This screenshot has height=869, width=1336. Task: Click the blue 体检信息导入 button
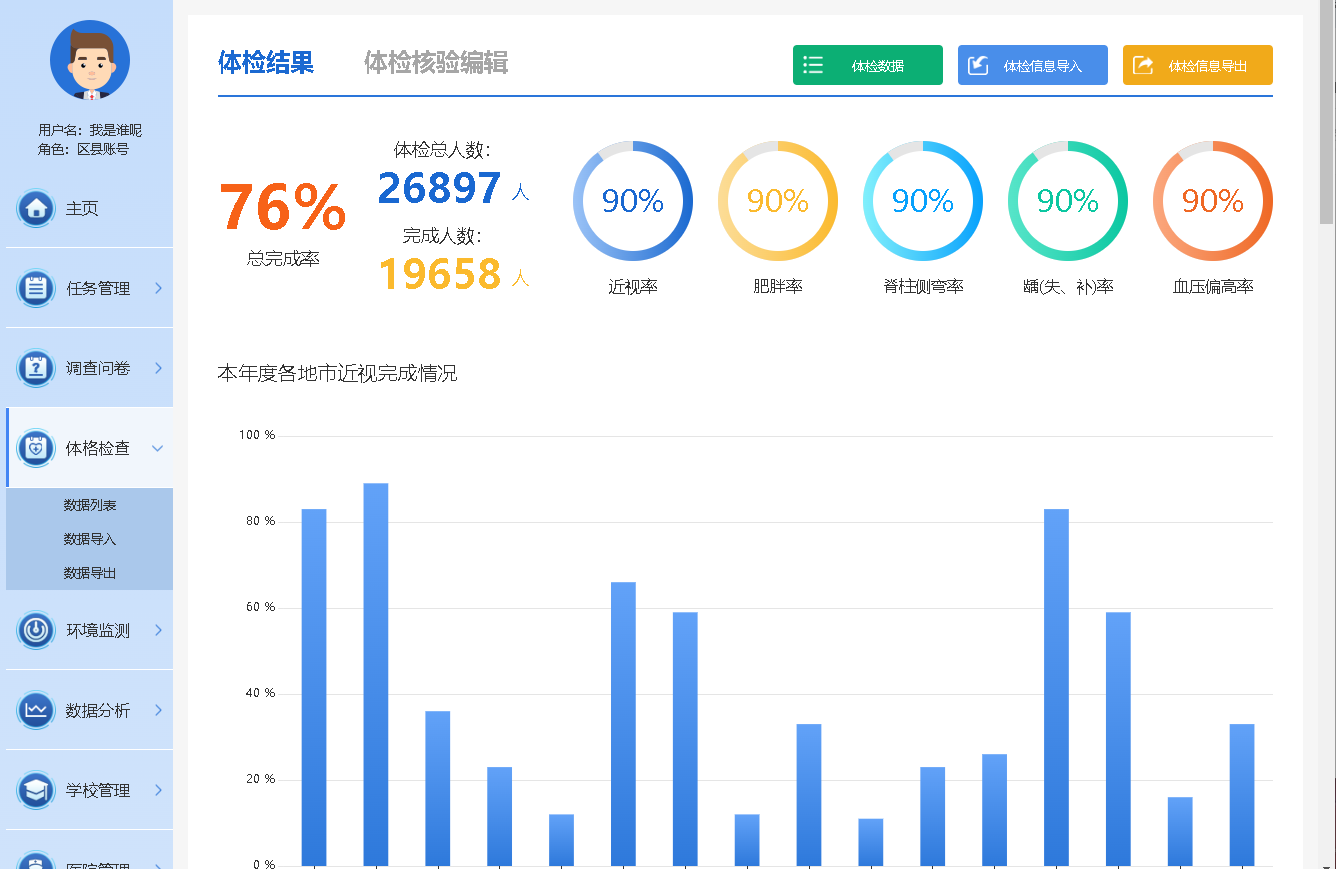[1033, 65]
